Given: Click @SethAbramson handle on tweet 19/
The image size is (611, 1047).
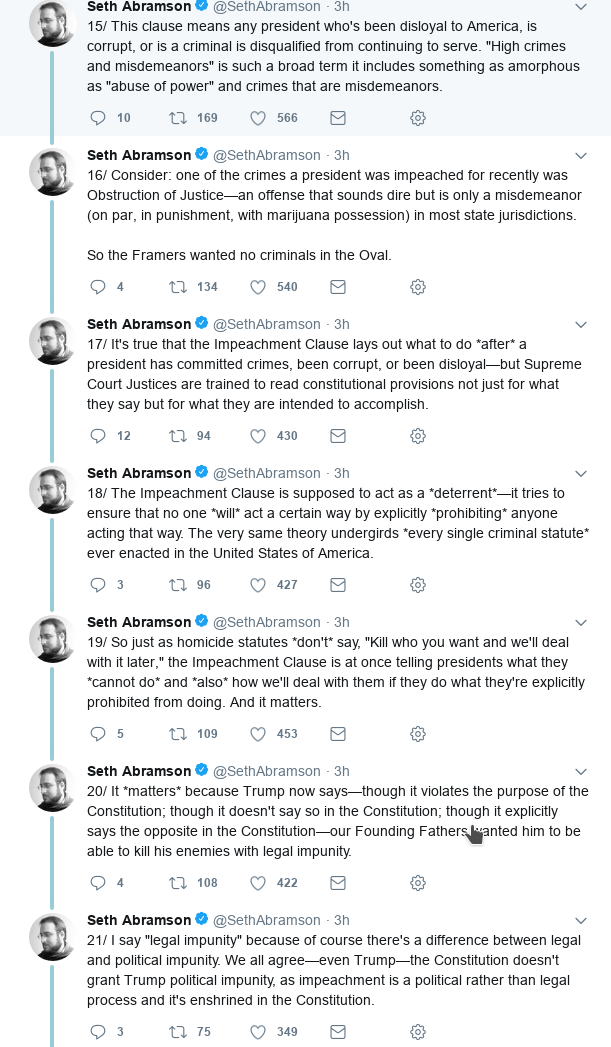Looking at the screenshot, I should click(x=267, y=622).
